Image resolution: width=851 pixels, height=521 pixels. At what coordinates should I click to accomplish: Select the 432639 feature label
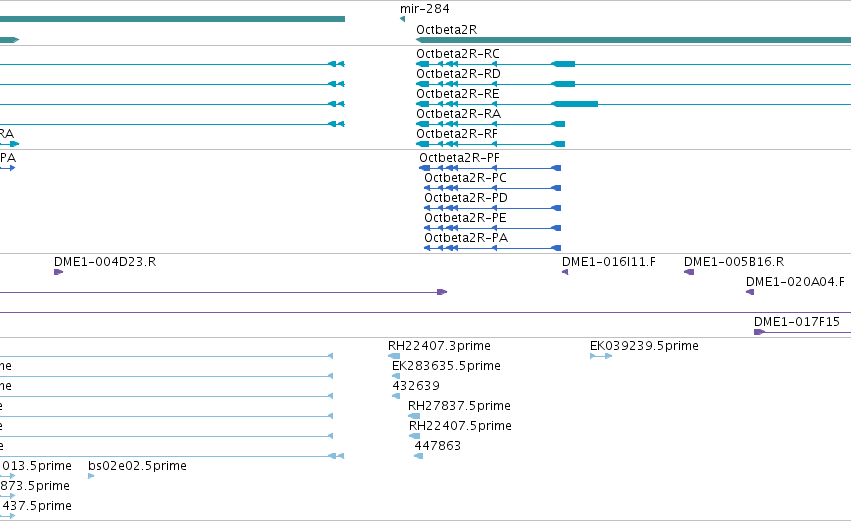coord(416,386)
